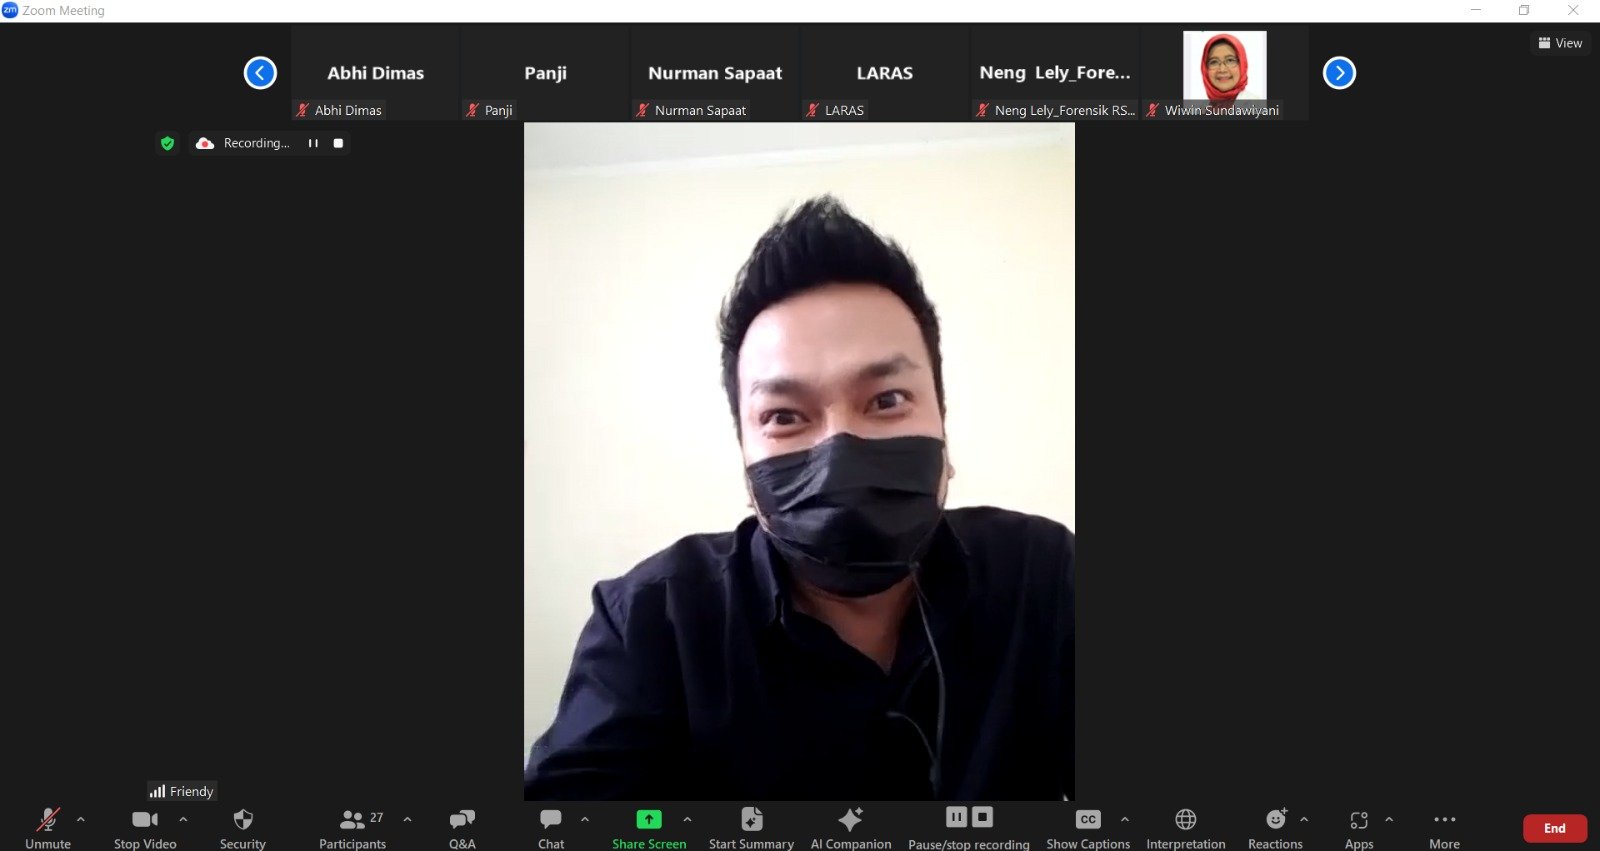Select LARAS participant tile

885,74
